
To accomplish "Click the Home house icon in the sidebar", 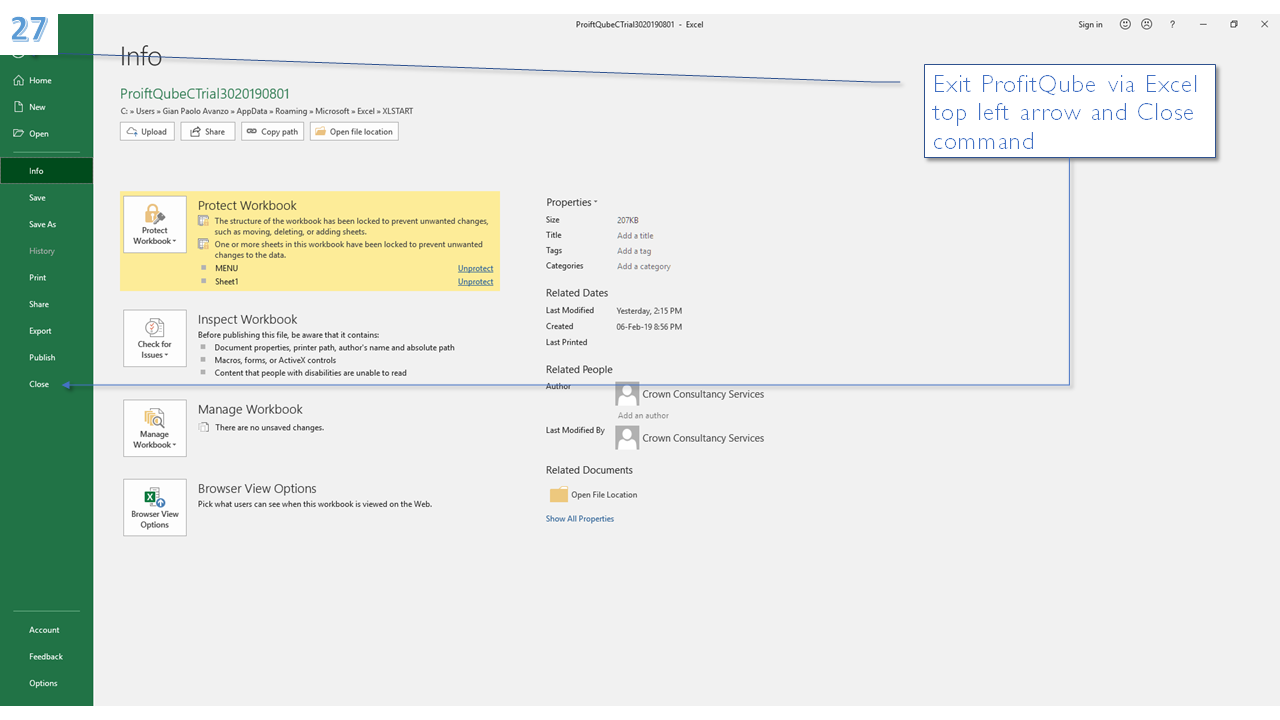I will 18,80.
